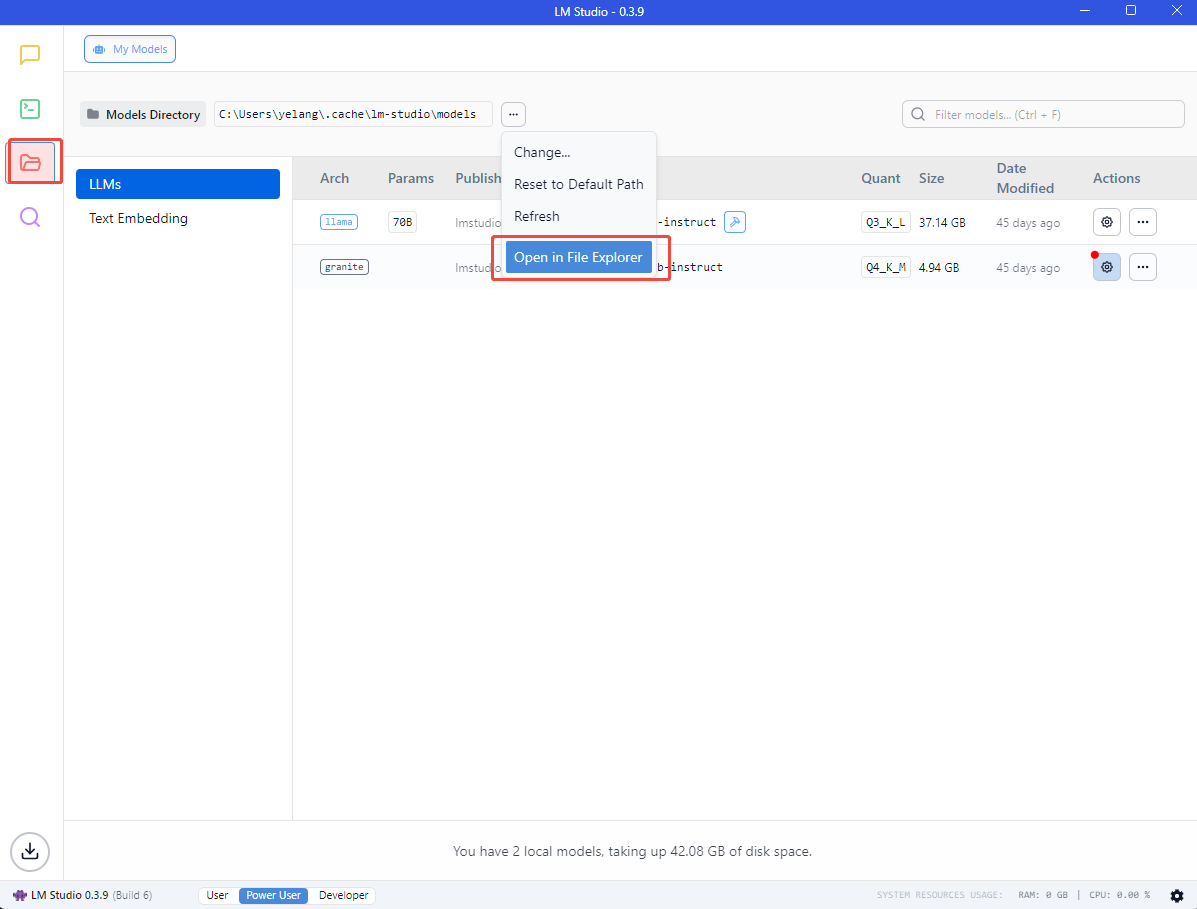Choose Open in File Explorer

pyautogui.click(x=578, y=257)
